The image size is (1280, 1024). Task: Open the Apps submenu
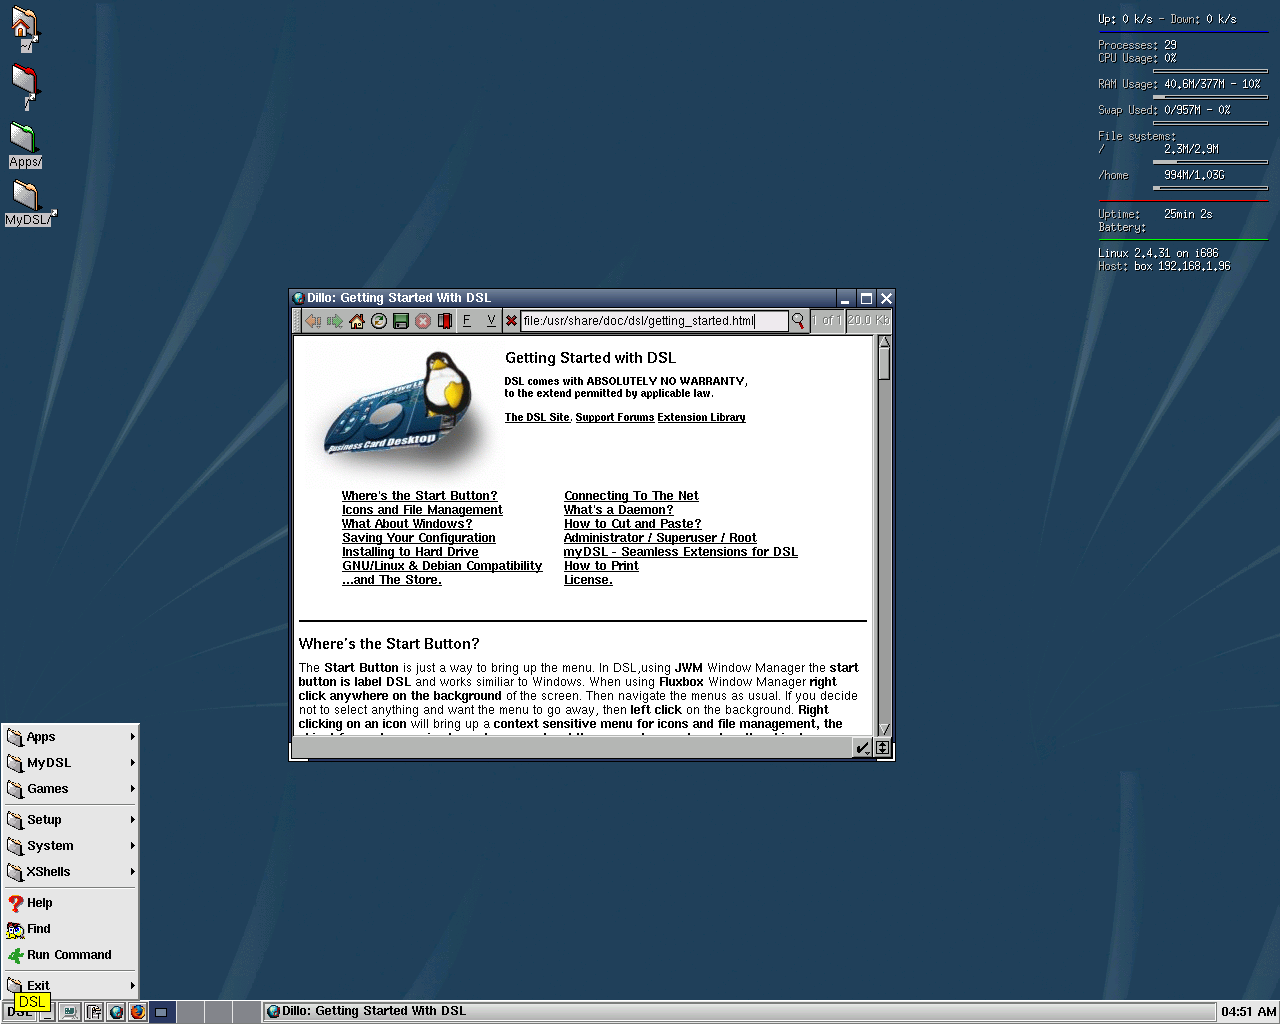tap(70, 737)
